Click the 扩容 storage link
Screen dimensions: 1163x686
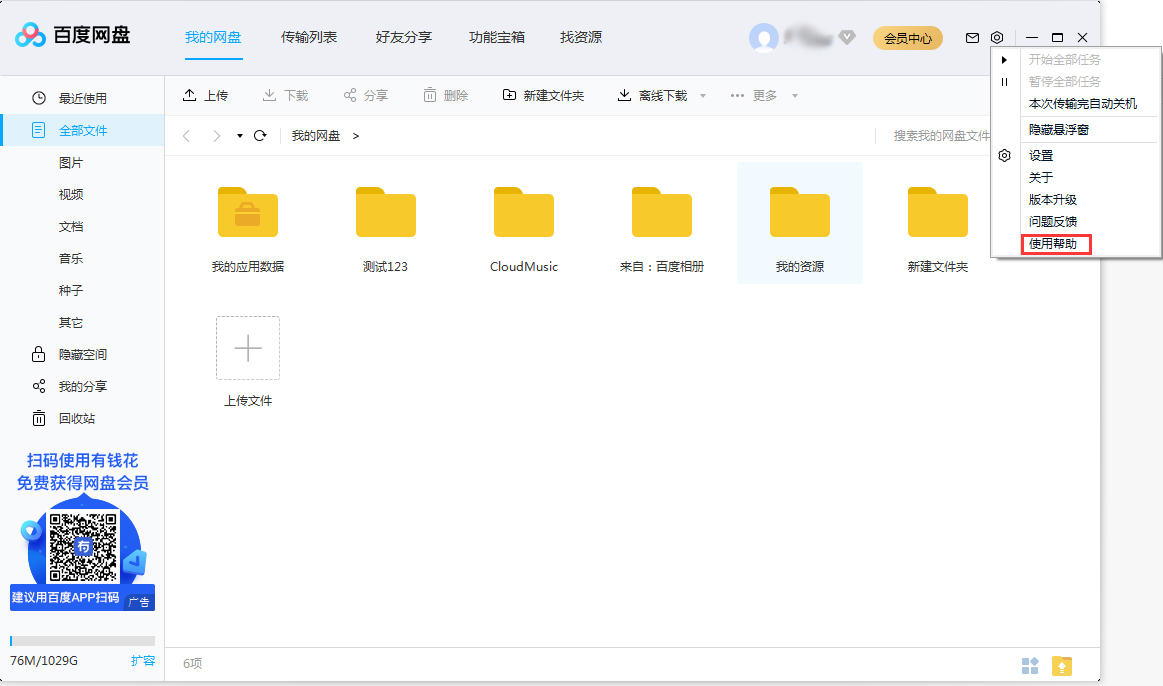pos(143,660)
